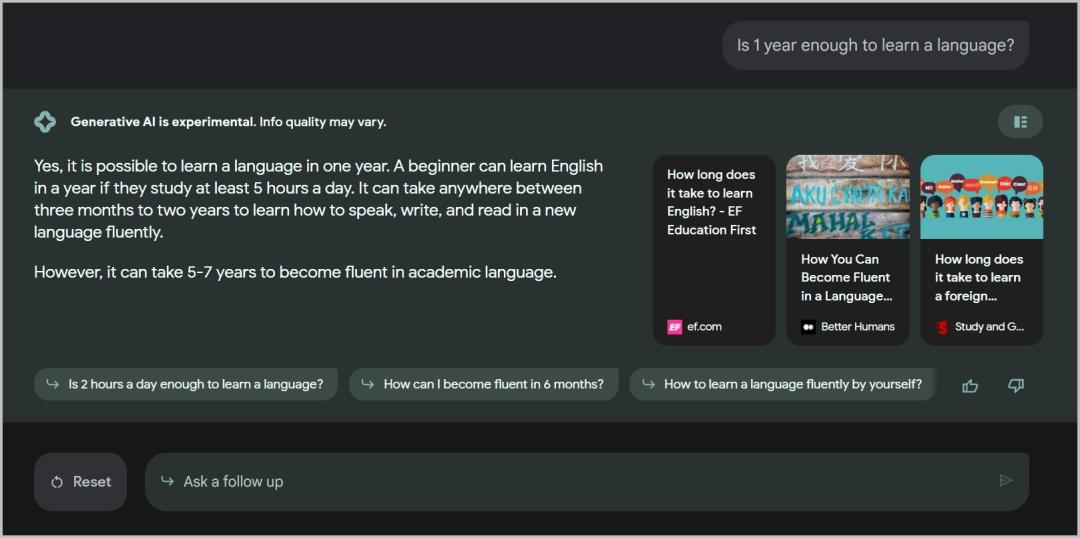Select "Is 2 hours a day enough" suggestion
The height and width of the screenshot is (538, 1080).
point(186,384)
